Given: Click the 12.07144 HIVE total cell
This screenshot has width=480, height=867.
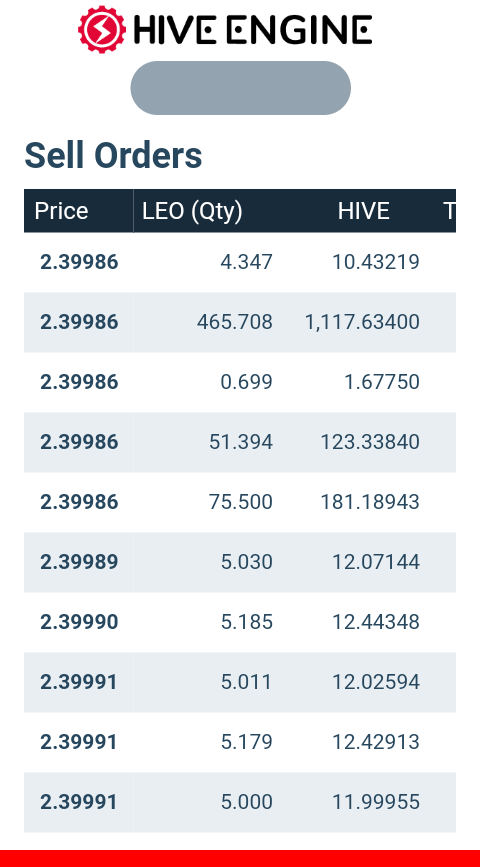Looking at the screenshot, I should tap(375, 562).
